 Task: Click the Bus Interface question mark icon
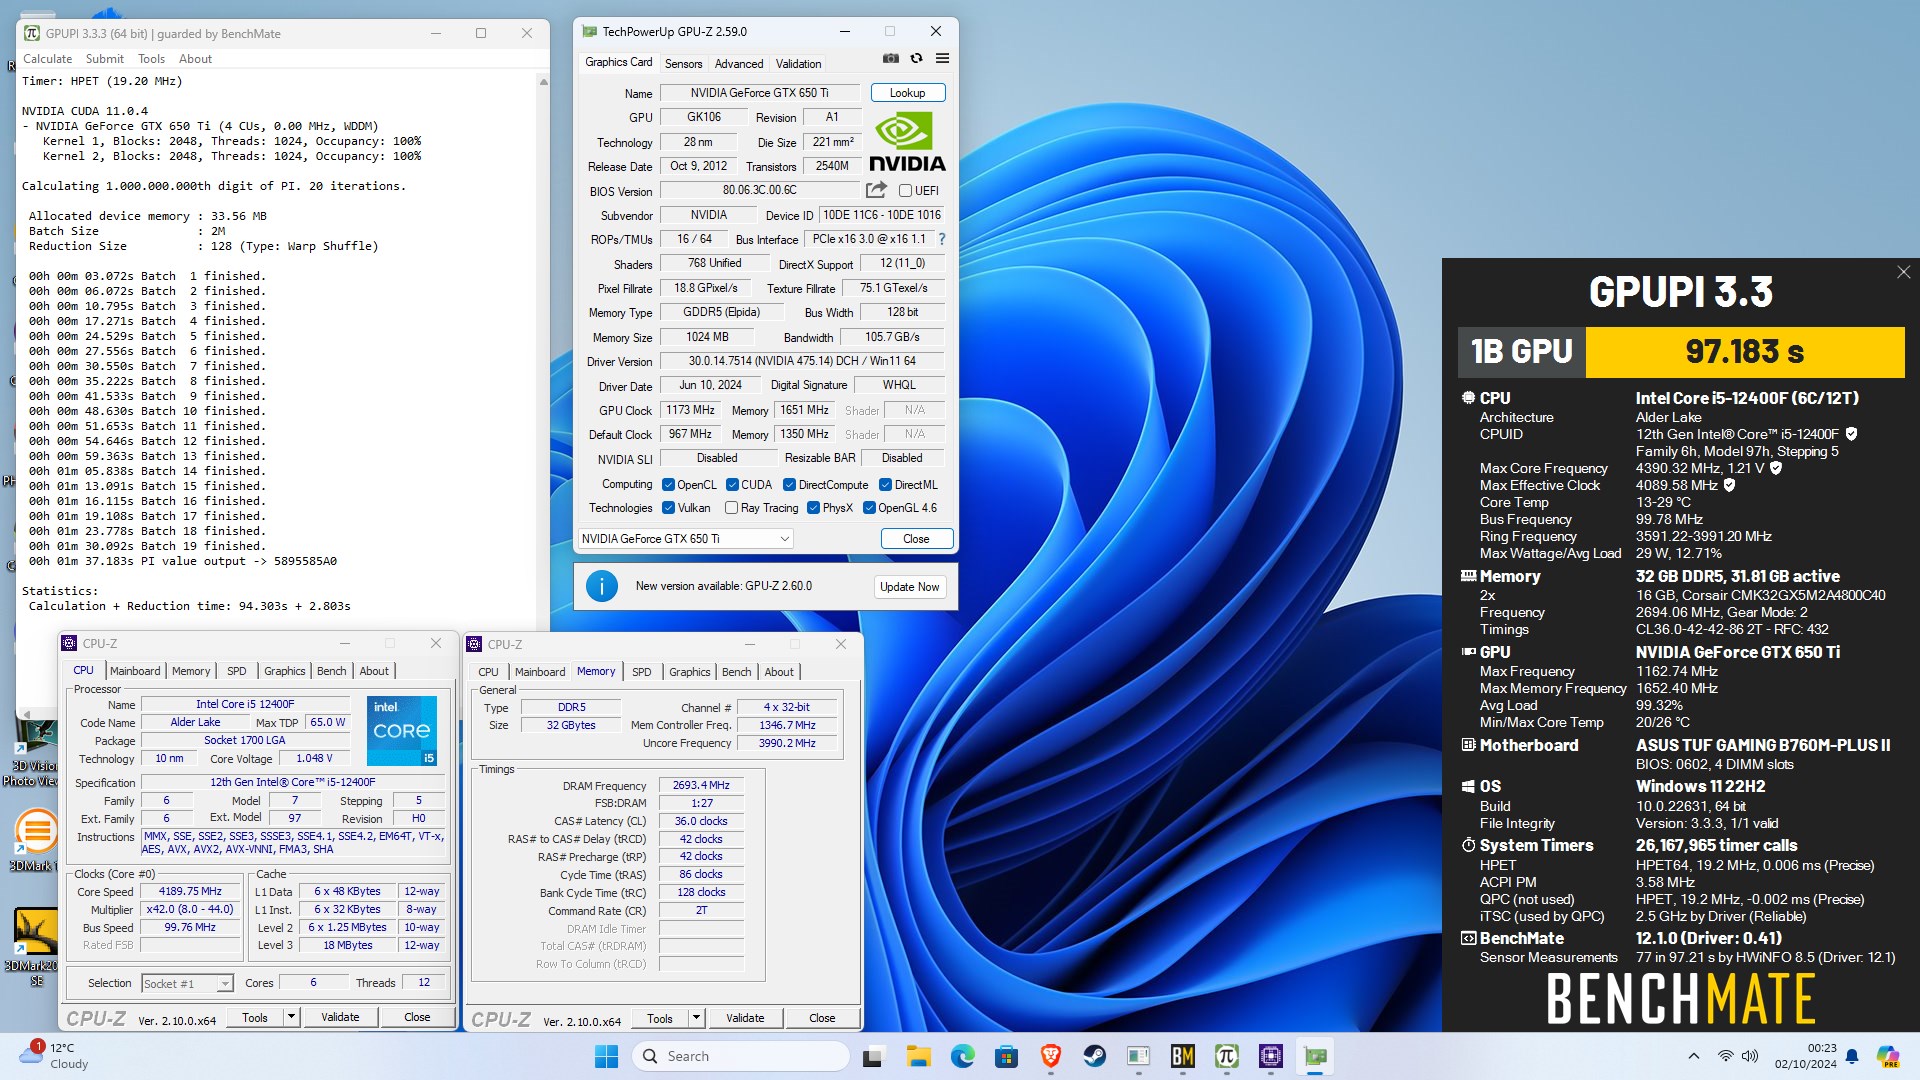coord(941,239)
